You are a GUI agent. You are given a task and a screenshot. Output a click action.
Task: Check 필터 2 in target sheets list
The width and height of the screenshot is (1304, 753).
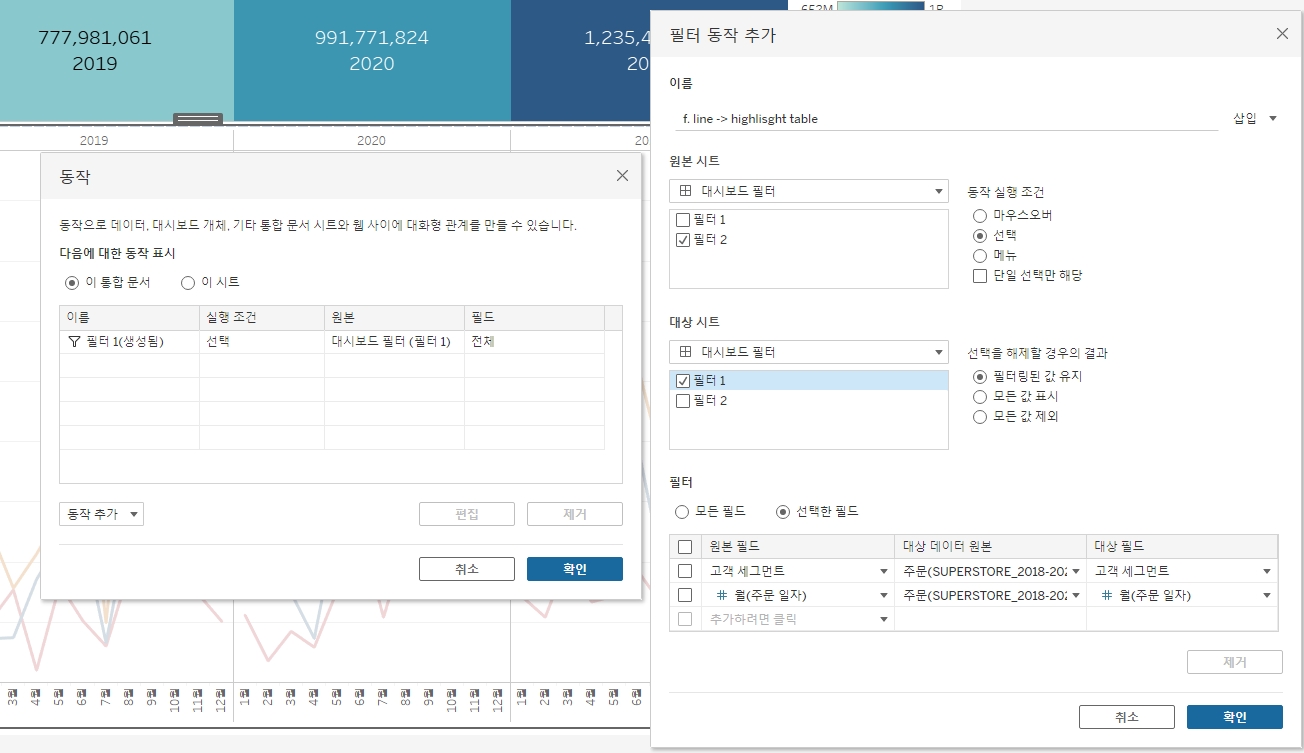pyautogui.click(x=683, y=401)
